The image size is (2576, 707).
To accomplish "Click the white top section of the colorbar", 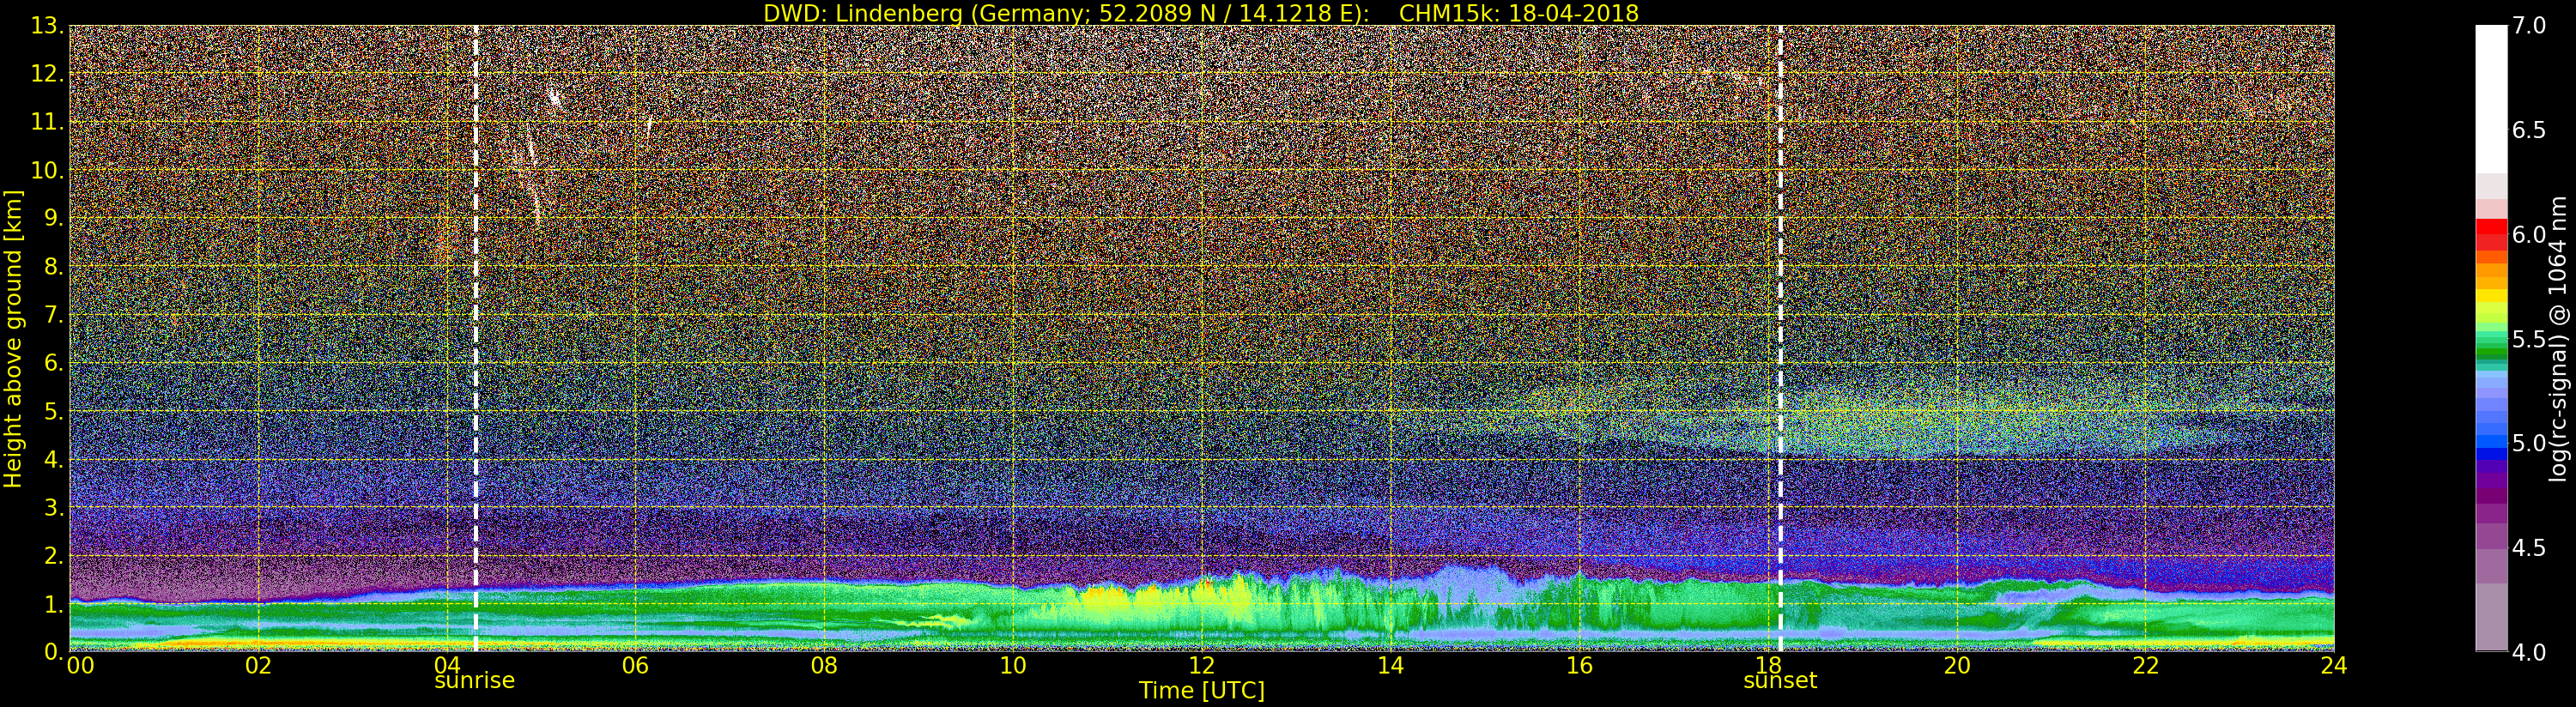I will (2491, 99).
